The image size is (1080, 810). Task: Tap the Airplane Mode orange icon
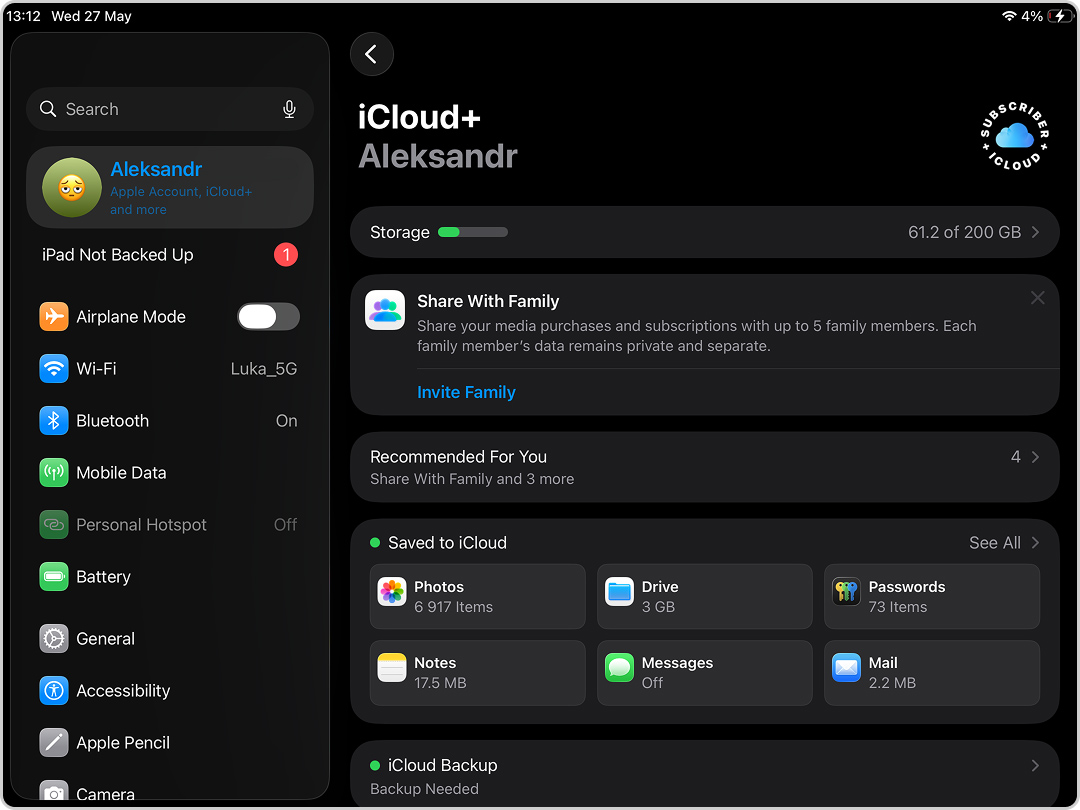tap(54, 317)
